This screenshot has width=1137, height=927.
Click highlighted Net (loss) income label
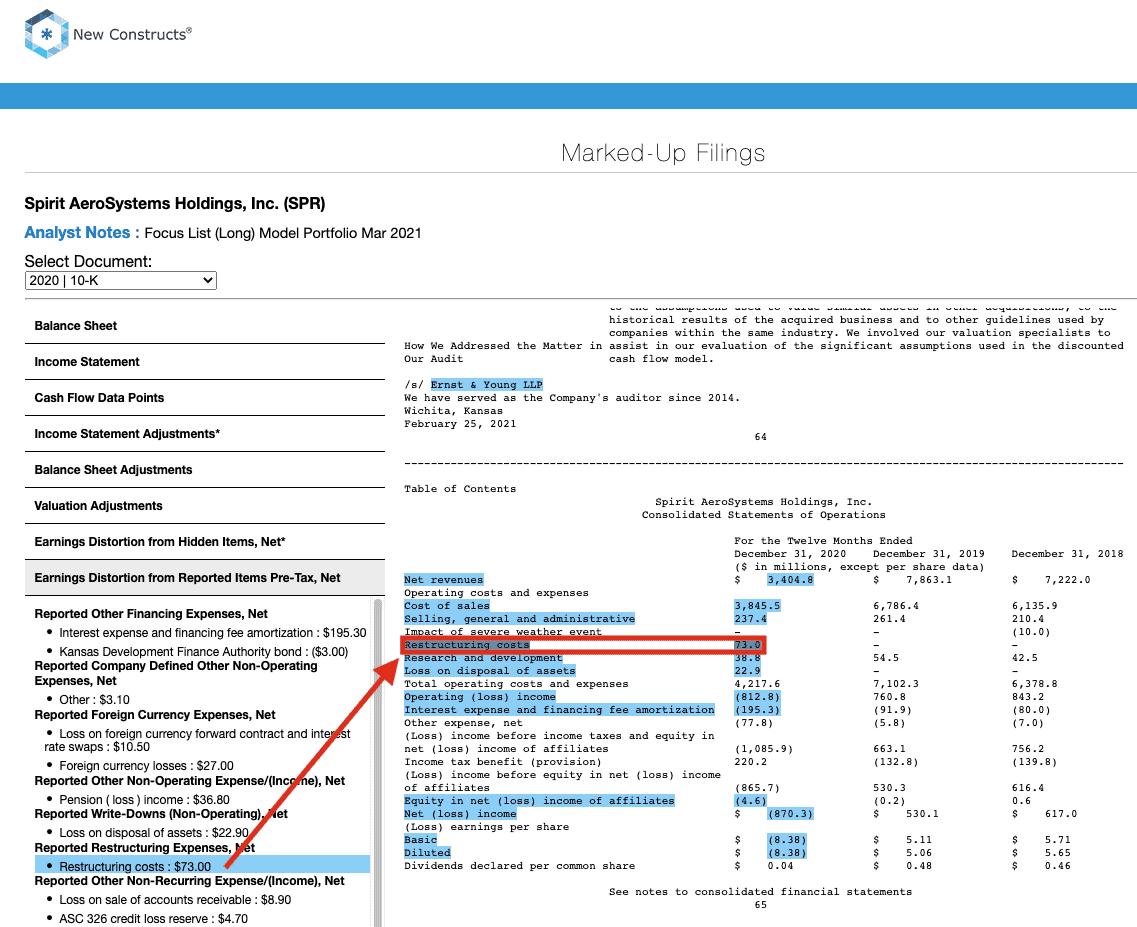tap(460, 814)
